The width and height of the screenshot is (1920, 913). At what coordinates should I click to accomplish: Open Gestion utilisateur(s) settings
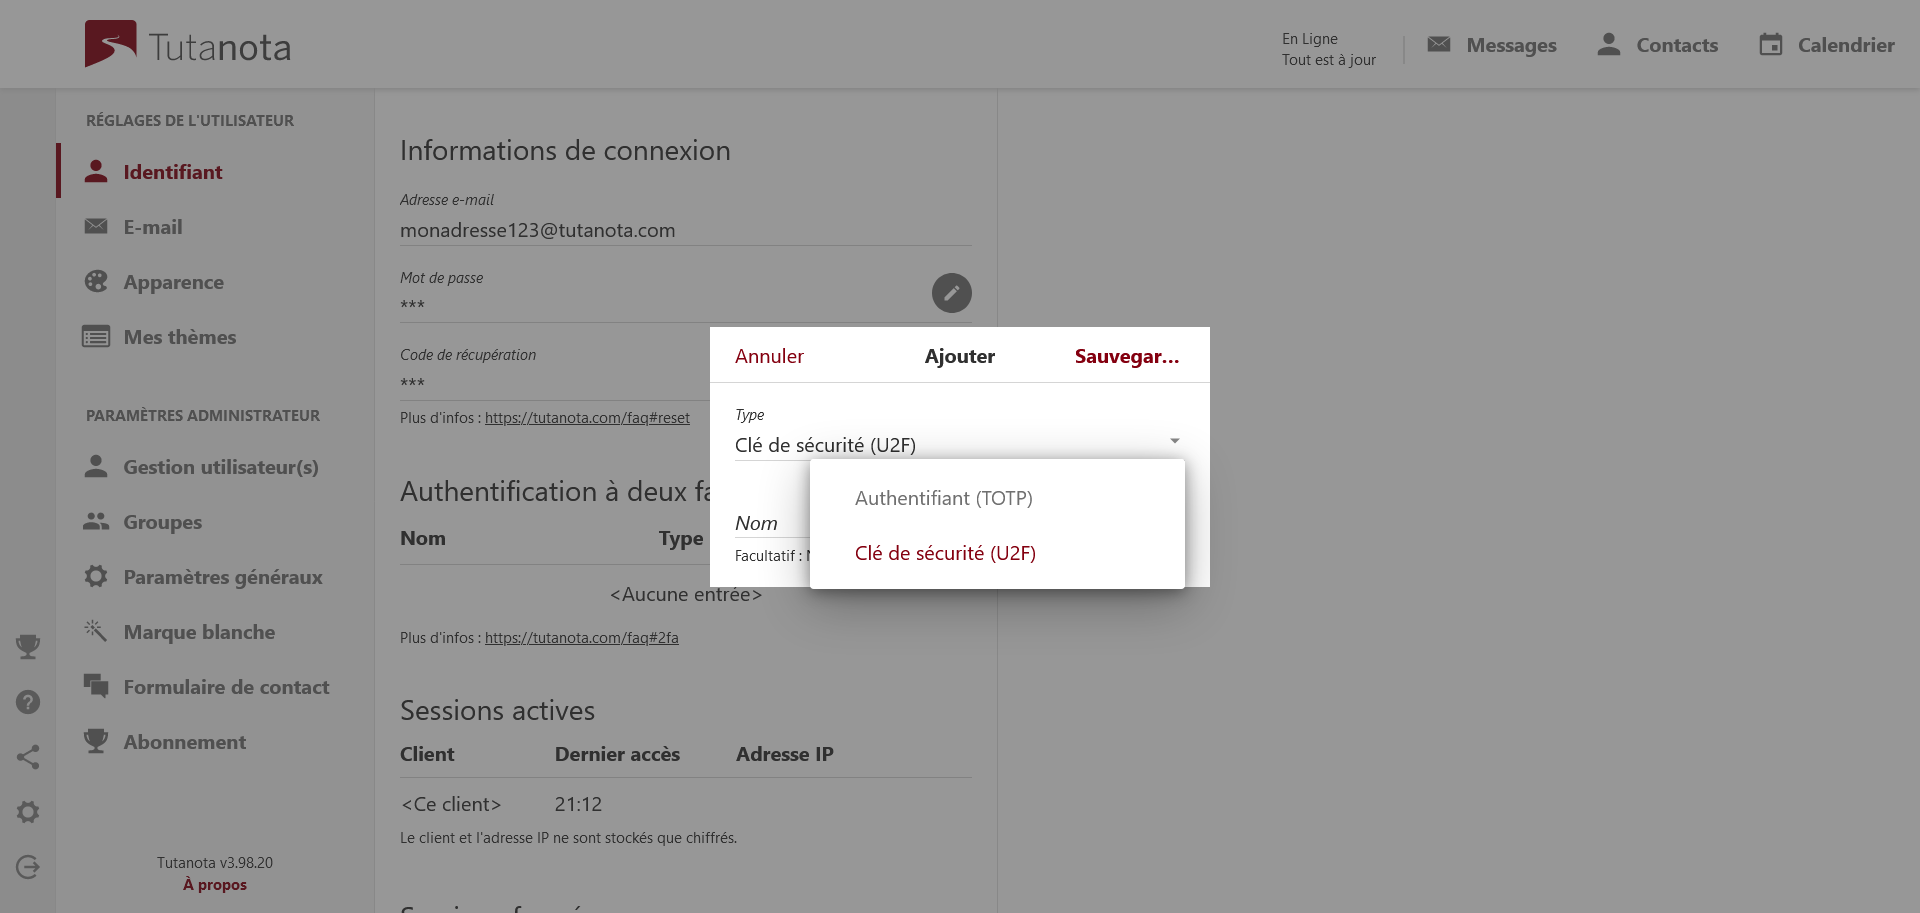(220, 467)
